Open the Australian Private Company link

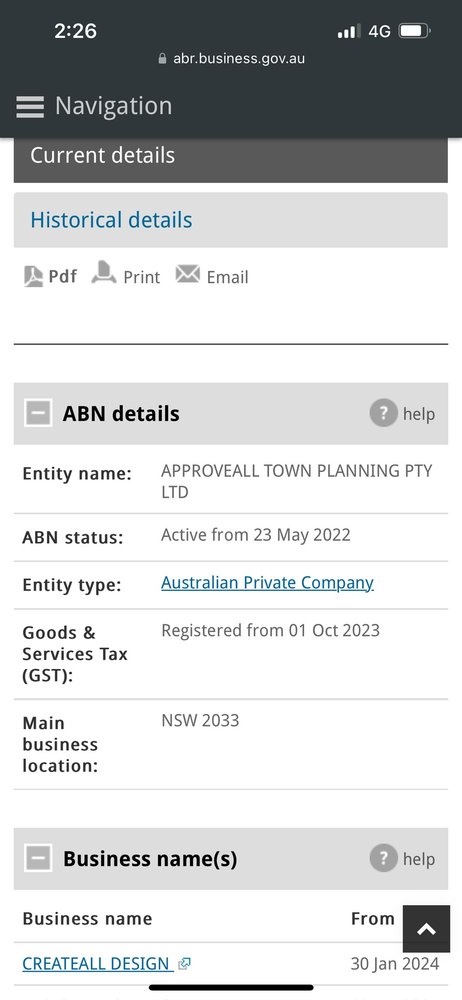tap(267, 583)
